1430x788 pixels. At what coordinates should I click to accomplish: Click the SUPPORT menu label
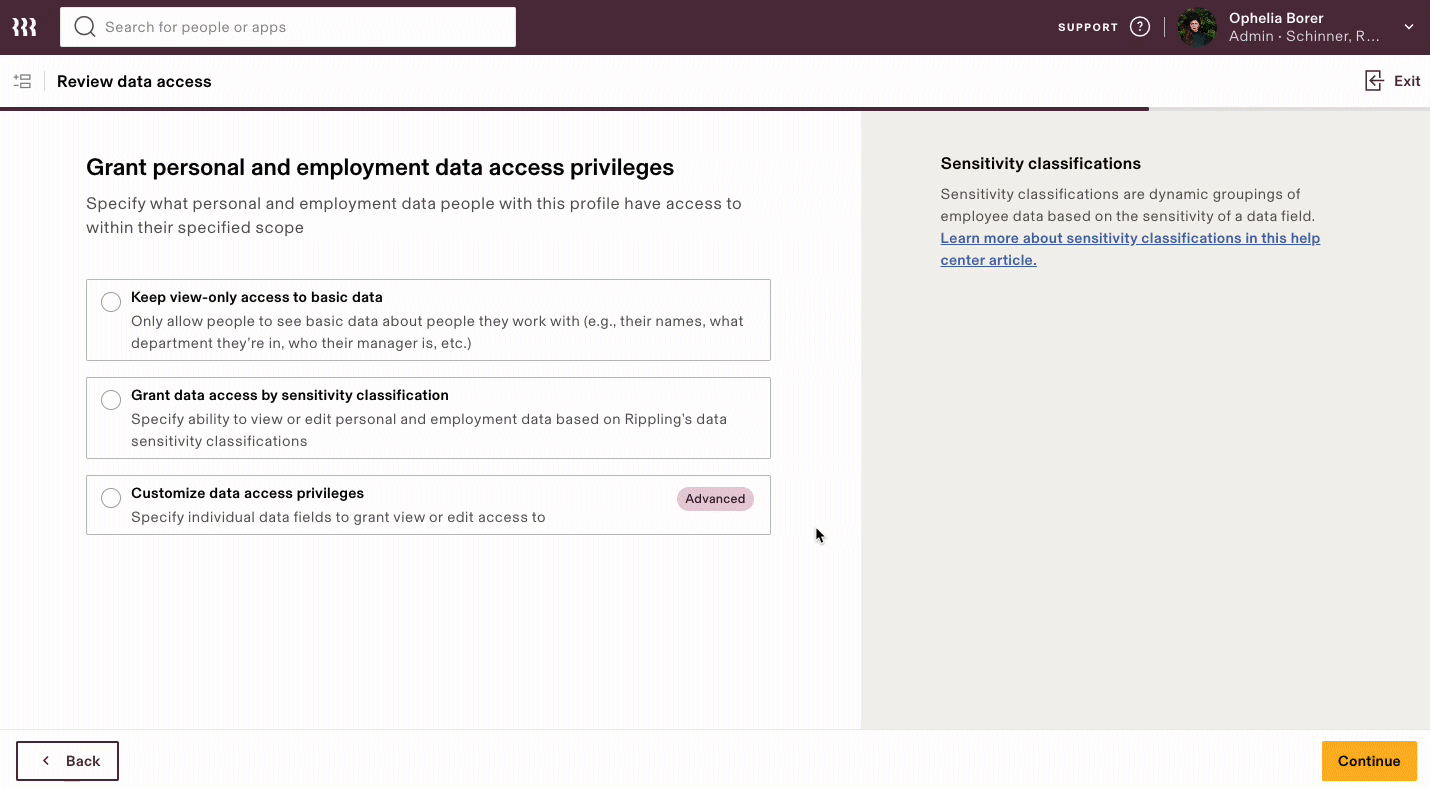[1087, 27]
